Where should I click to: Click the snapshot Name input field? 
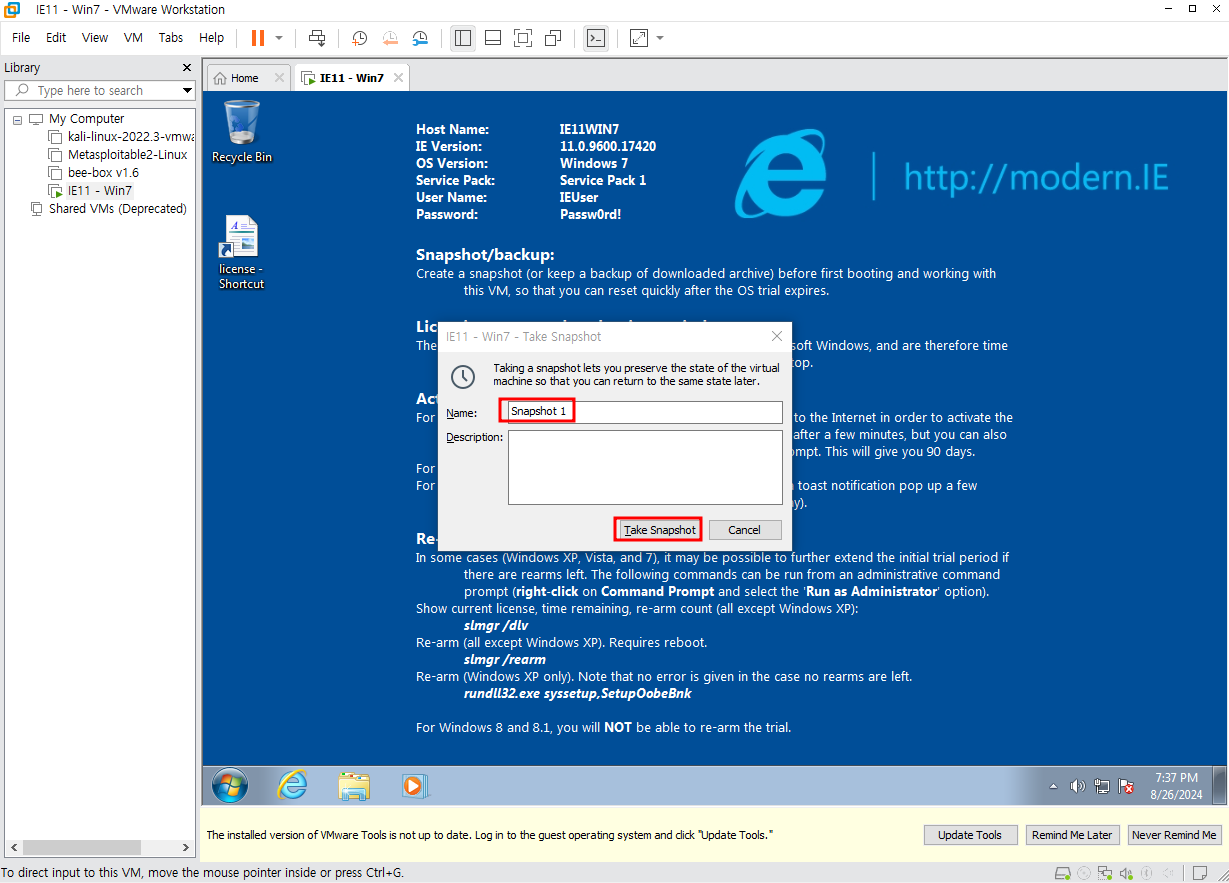tap(645, 412)
